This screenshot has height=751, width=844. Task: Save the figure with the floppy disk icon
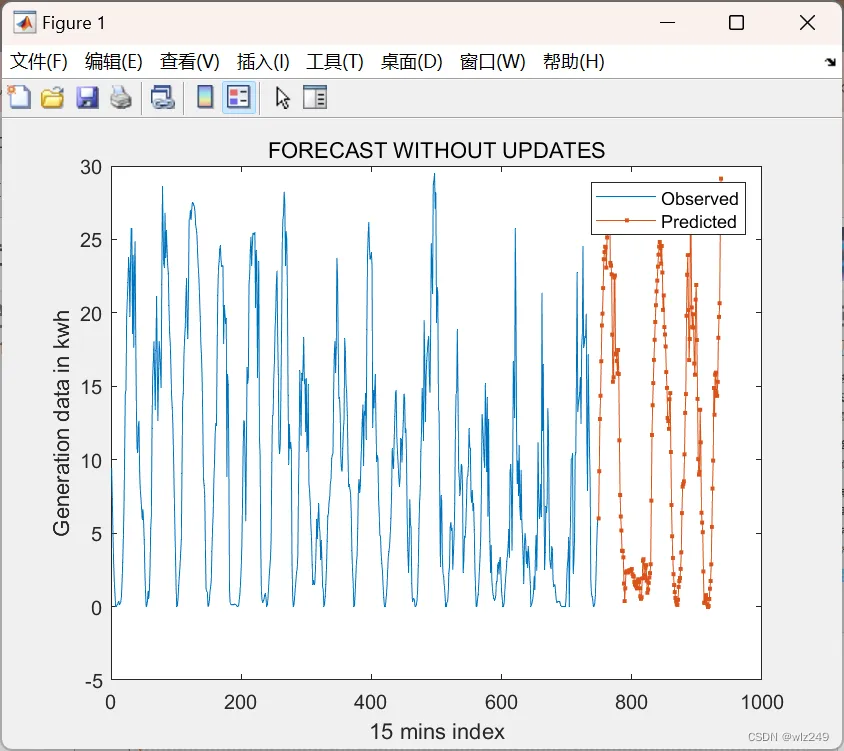point(87,97)
